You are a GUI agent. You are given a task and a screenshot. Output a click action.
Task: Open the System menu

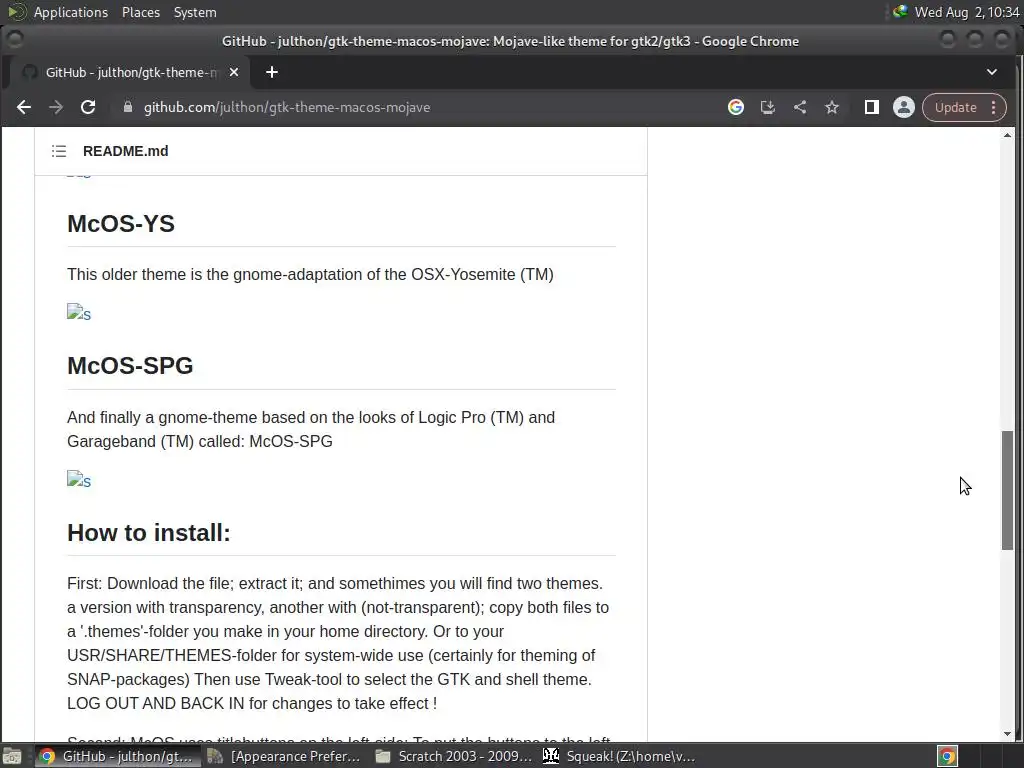pos(195,12)
